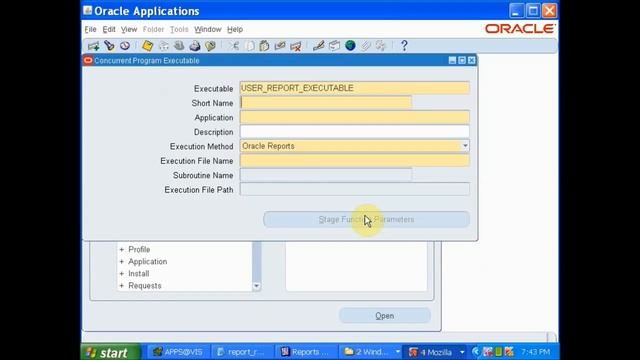This screenshot has width=640, height=360.
Task: Click the Window Help question mark icon
Action: pos(404,46)
